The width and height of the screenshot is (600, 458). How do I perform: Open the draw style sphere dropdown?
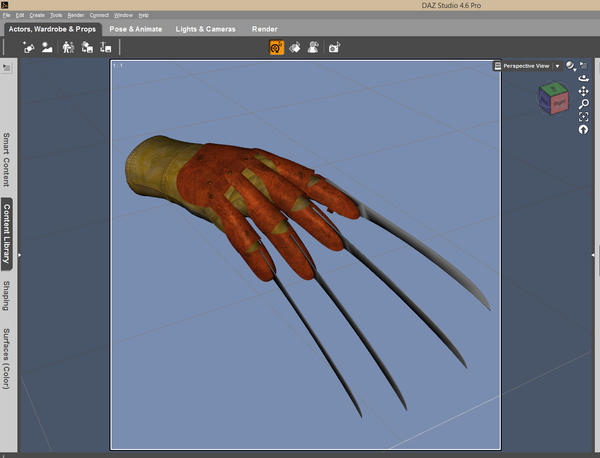[571, 66]
